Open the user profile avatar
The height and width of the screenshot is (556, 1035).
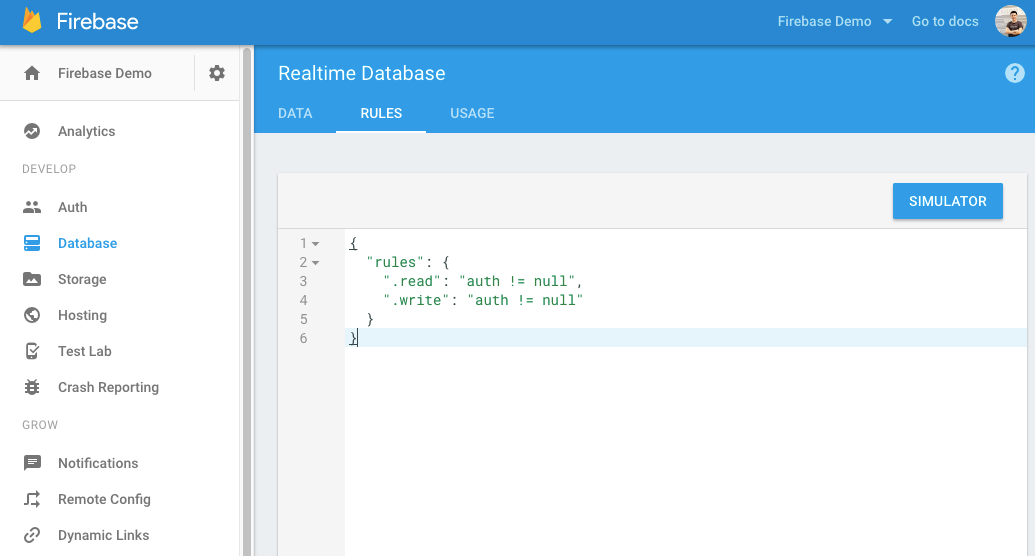[1011, 21]
